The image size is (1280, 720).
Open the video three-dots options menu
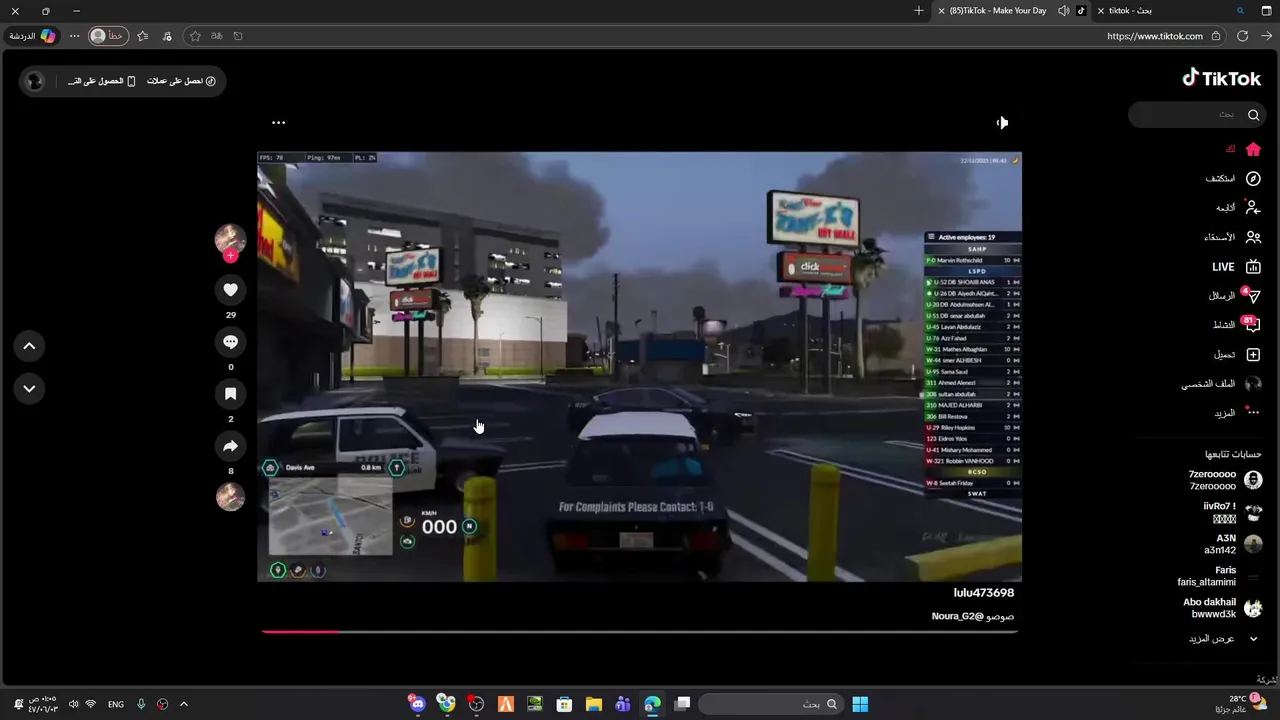[278, 123]
